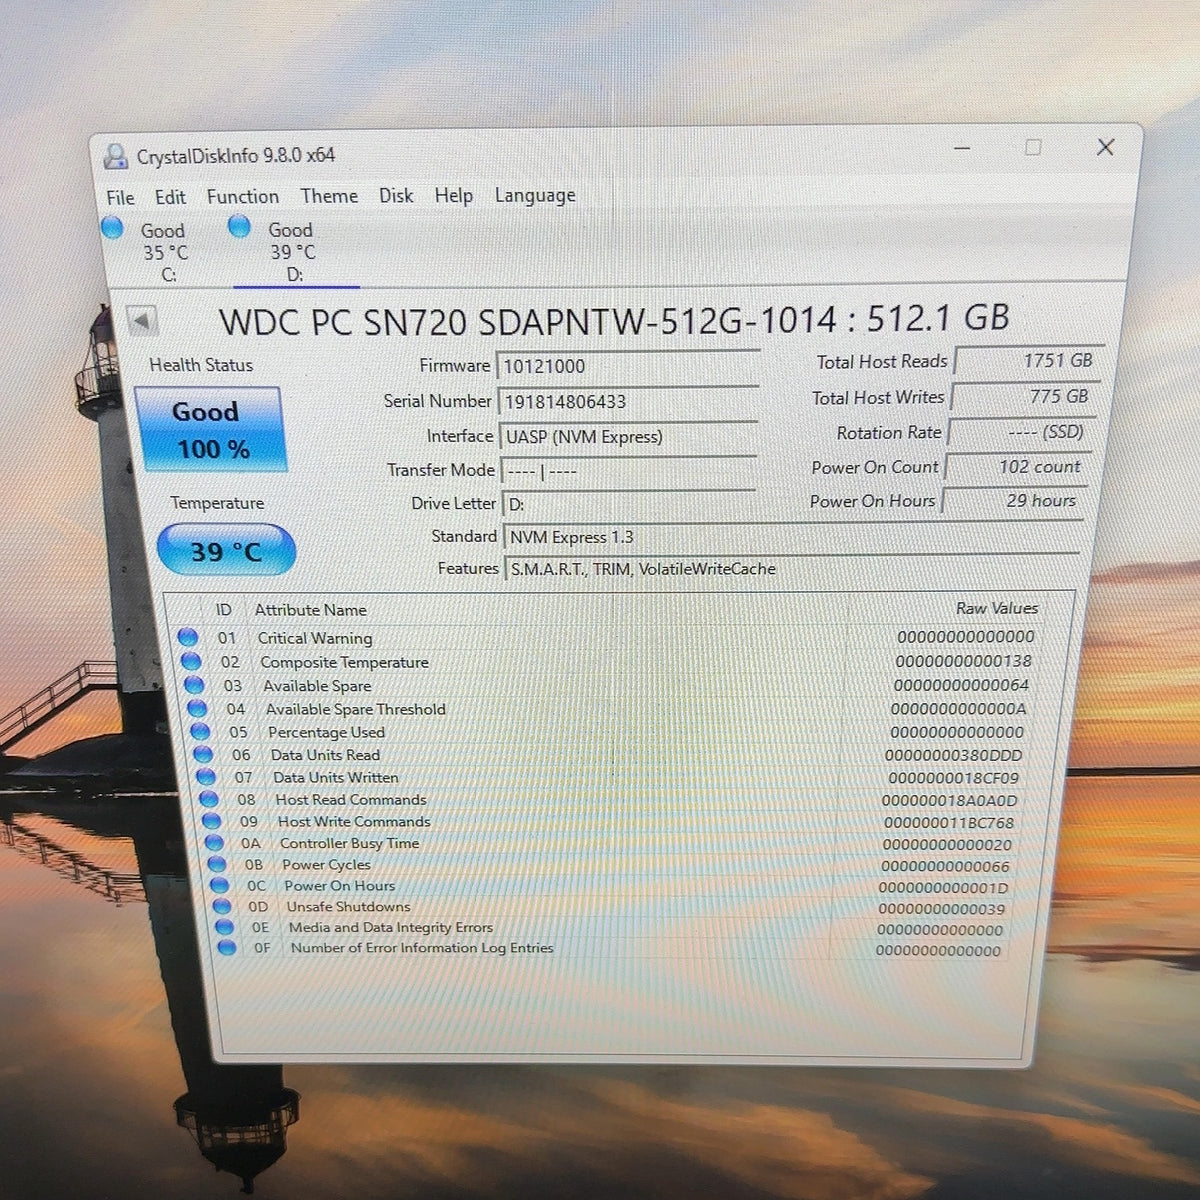Go to previous disk with left arrow
The width and height of the screenshot is (1200, 1200).
142,321
